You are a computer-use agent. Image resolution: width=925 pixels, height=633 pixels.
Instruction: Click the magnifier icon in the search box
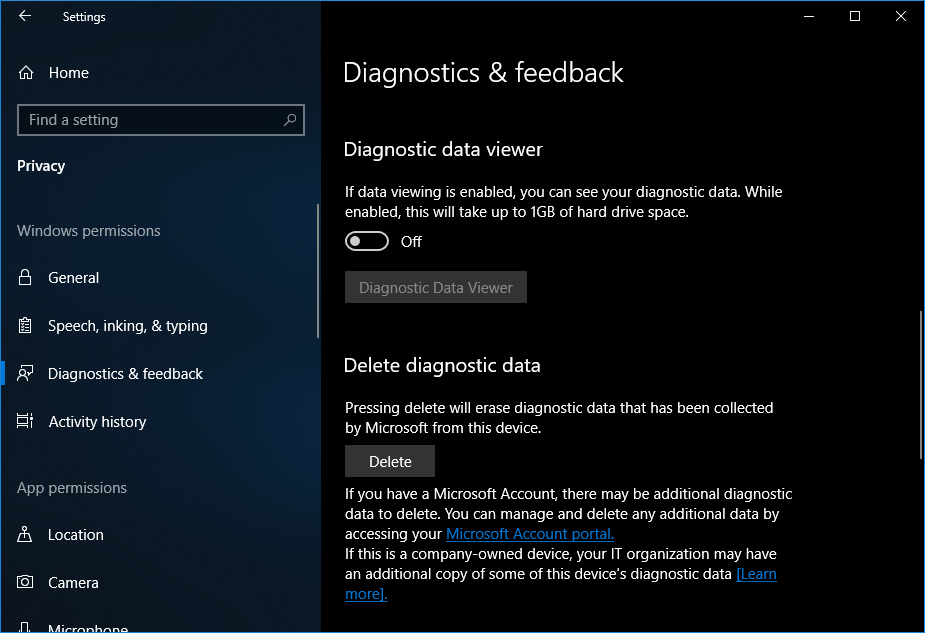tap(290, 120)
